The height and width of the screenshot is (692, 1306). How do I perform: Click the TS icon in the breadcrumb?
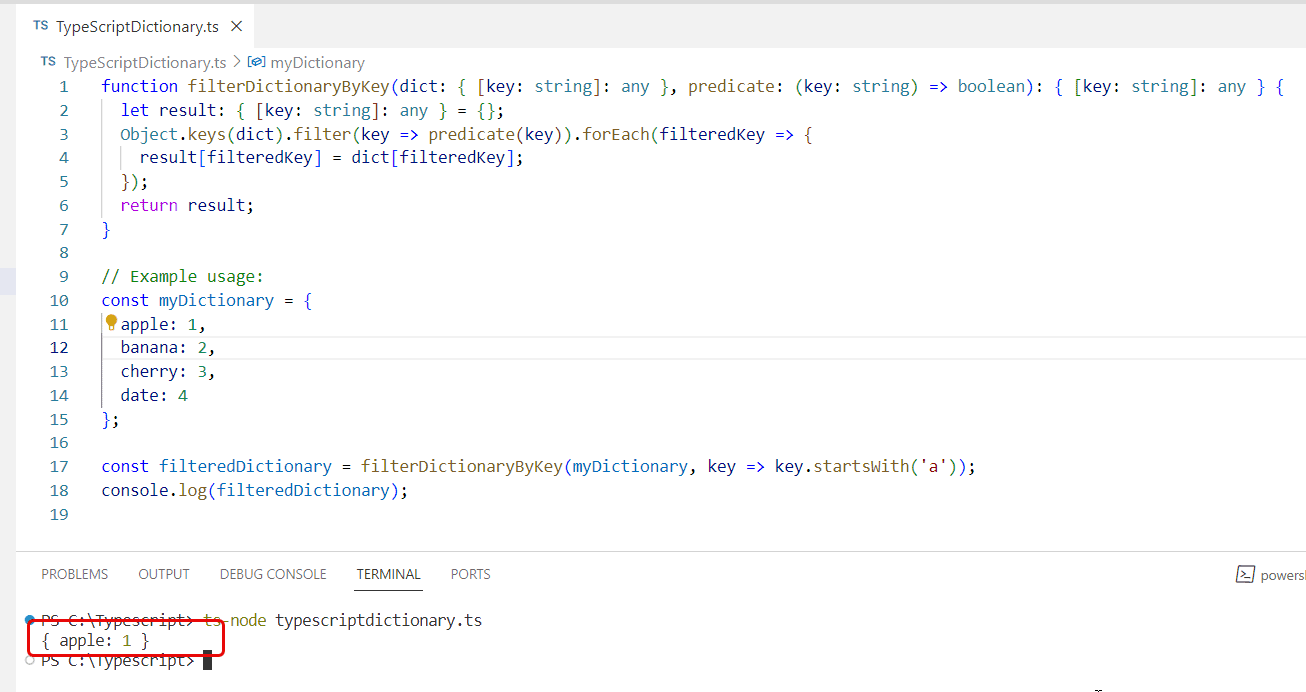(x=48, y=62)
